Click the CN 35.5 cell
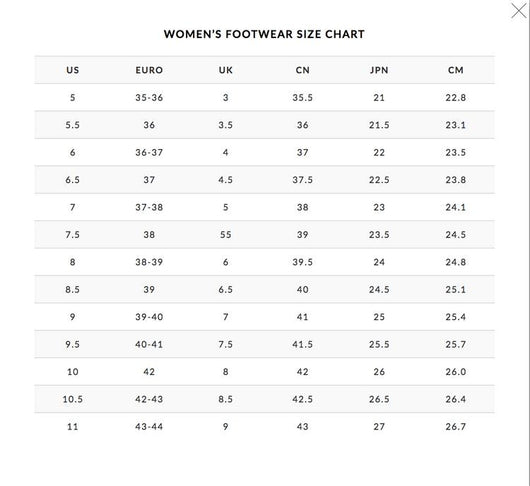This screenshot has height=486, width=530. pos(303,98)
